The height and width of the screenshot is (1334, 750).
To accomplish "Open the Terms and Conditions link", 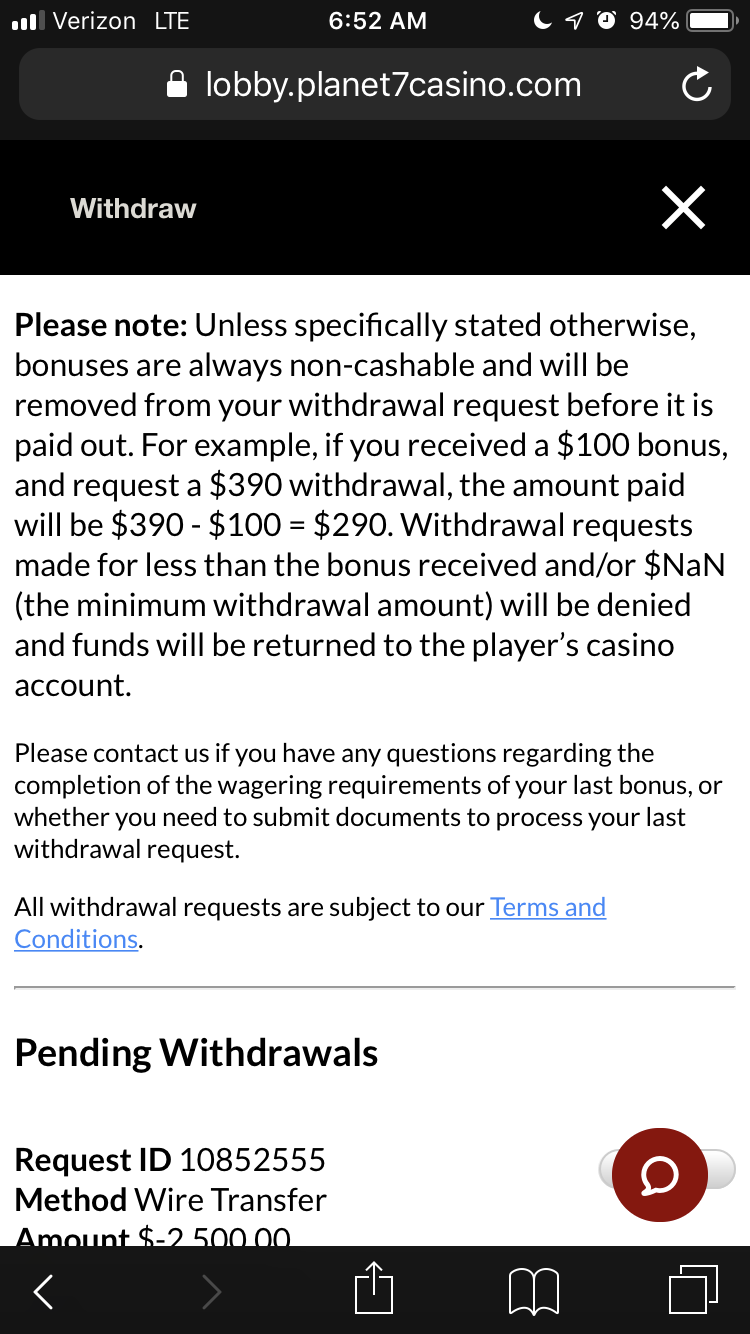I will [x=310, y=923].
